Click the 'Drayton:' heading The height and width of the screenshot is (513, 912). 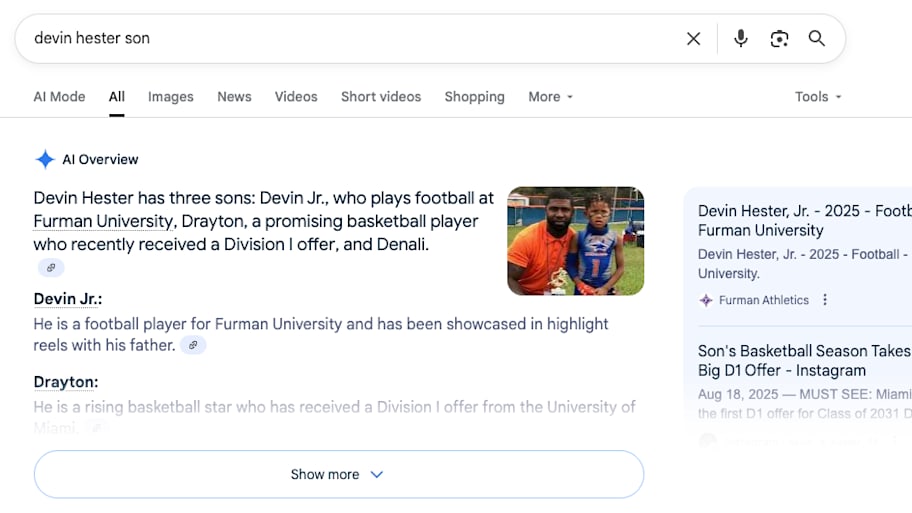tap(66, 382)
